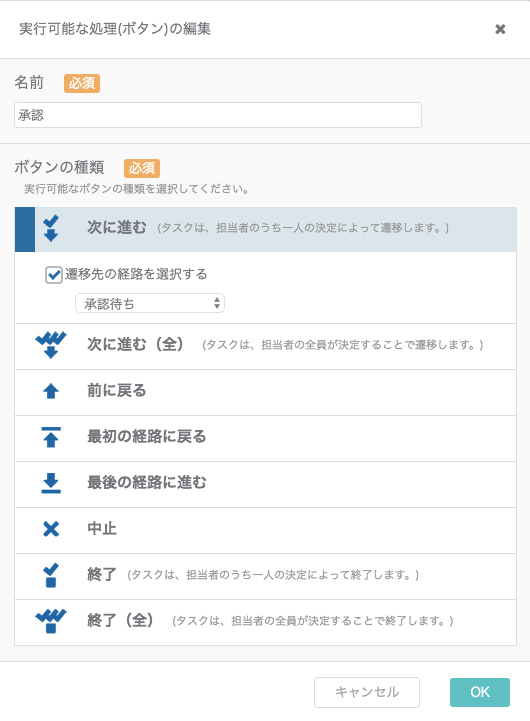Viewport: 530px width, 721px height.
Task: Click the 前に戻る up arrow icon
Action: (x=51, y=391)
